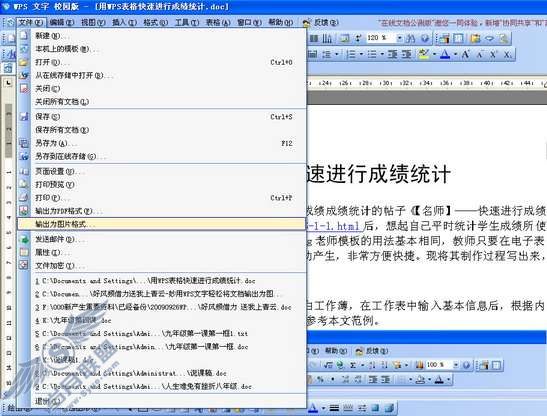Open the 窗口(W) menu

click(249, 23)
